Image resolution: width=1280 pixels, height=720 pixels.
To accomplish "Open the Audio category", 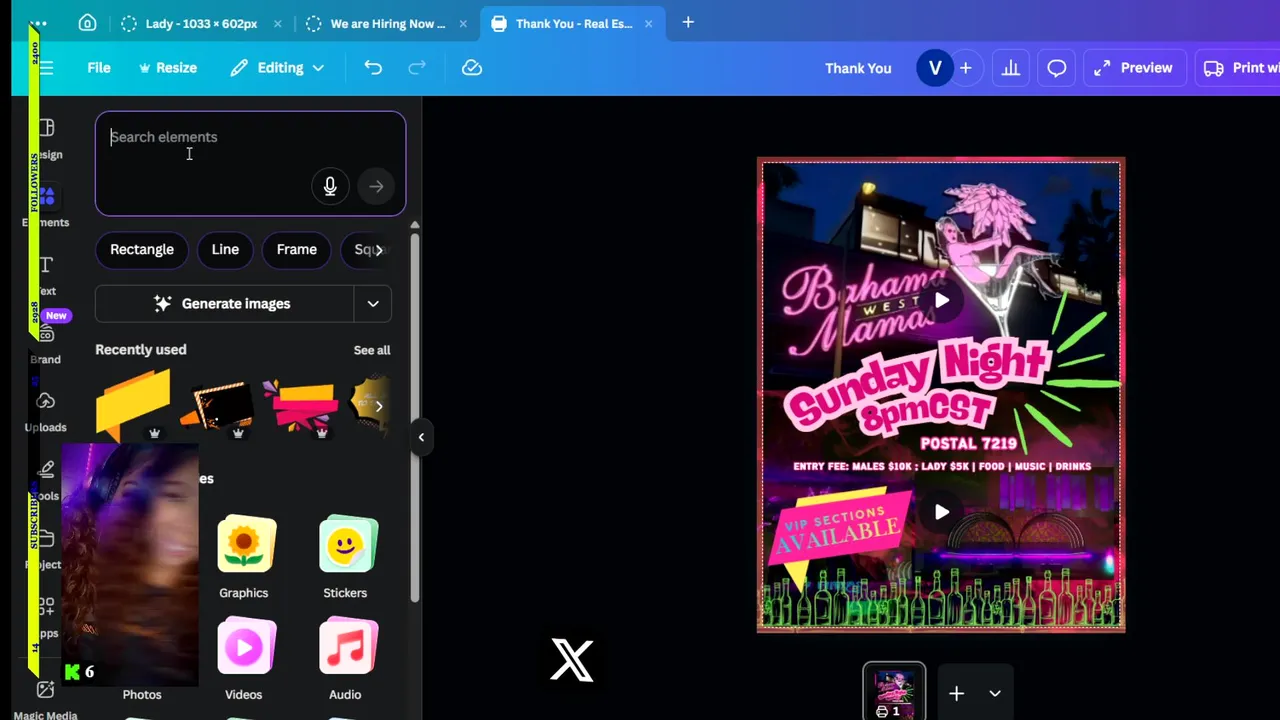I will [346, 659].
